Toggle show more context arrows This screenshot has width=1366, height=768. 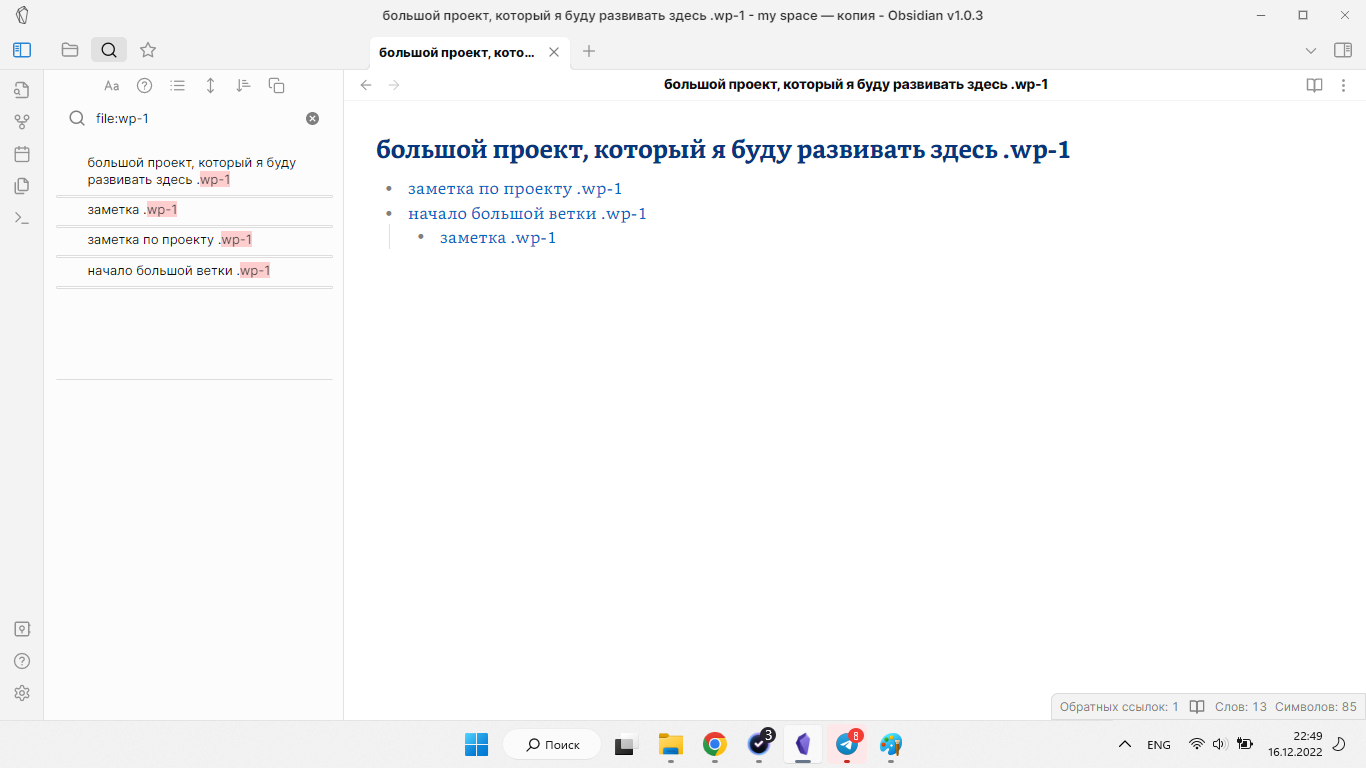211,86
